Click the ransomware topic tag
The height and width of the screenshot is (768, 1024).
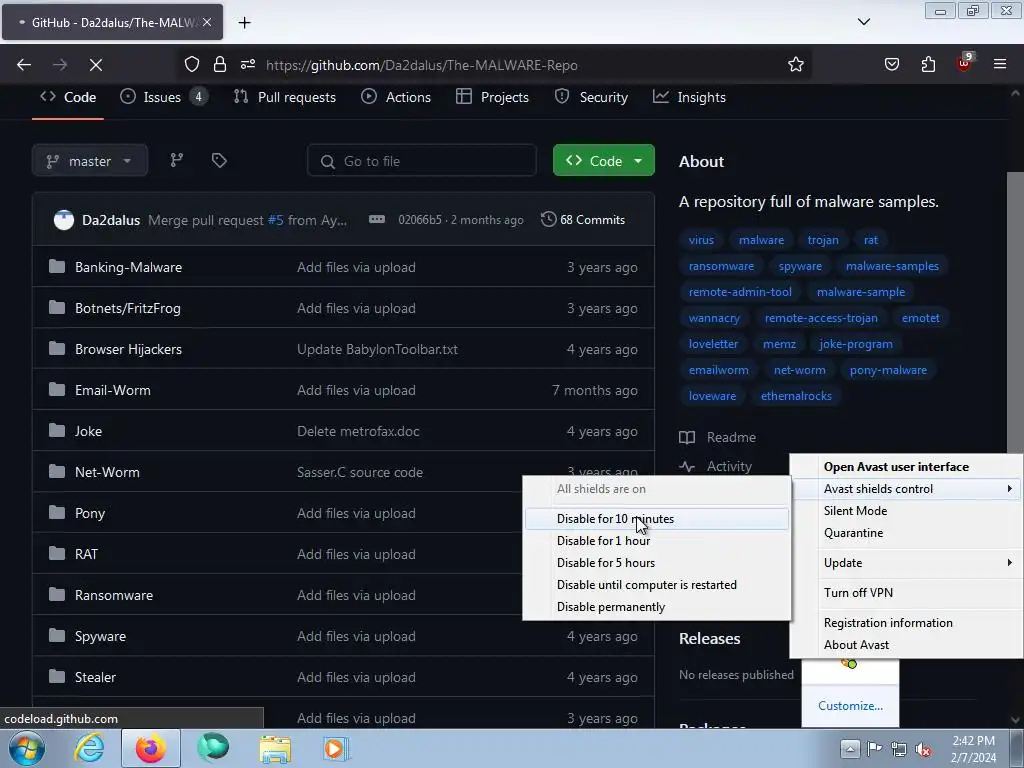[x=721, y=266]
